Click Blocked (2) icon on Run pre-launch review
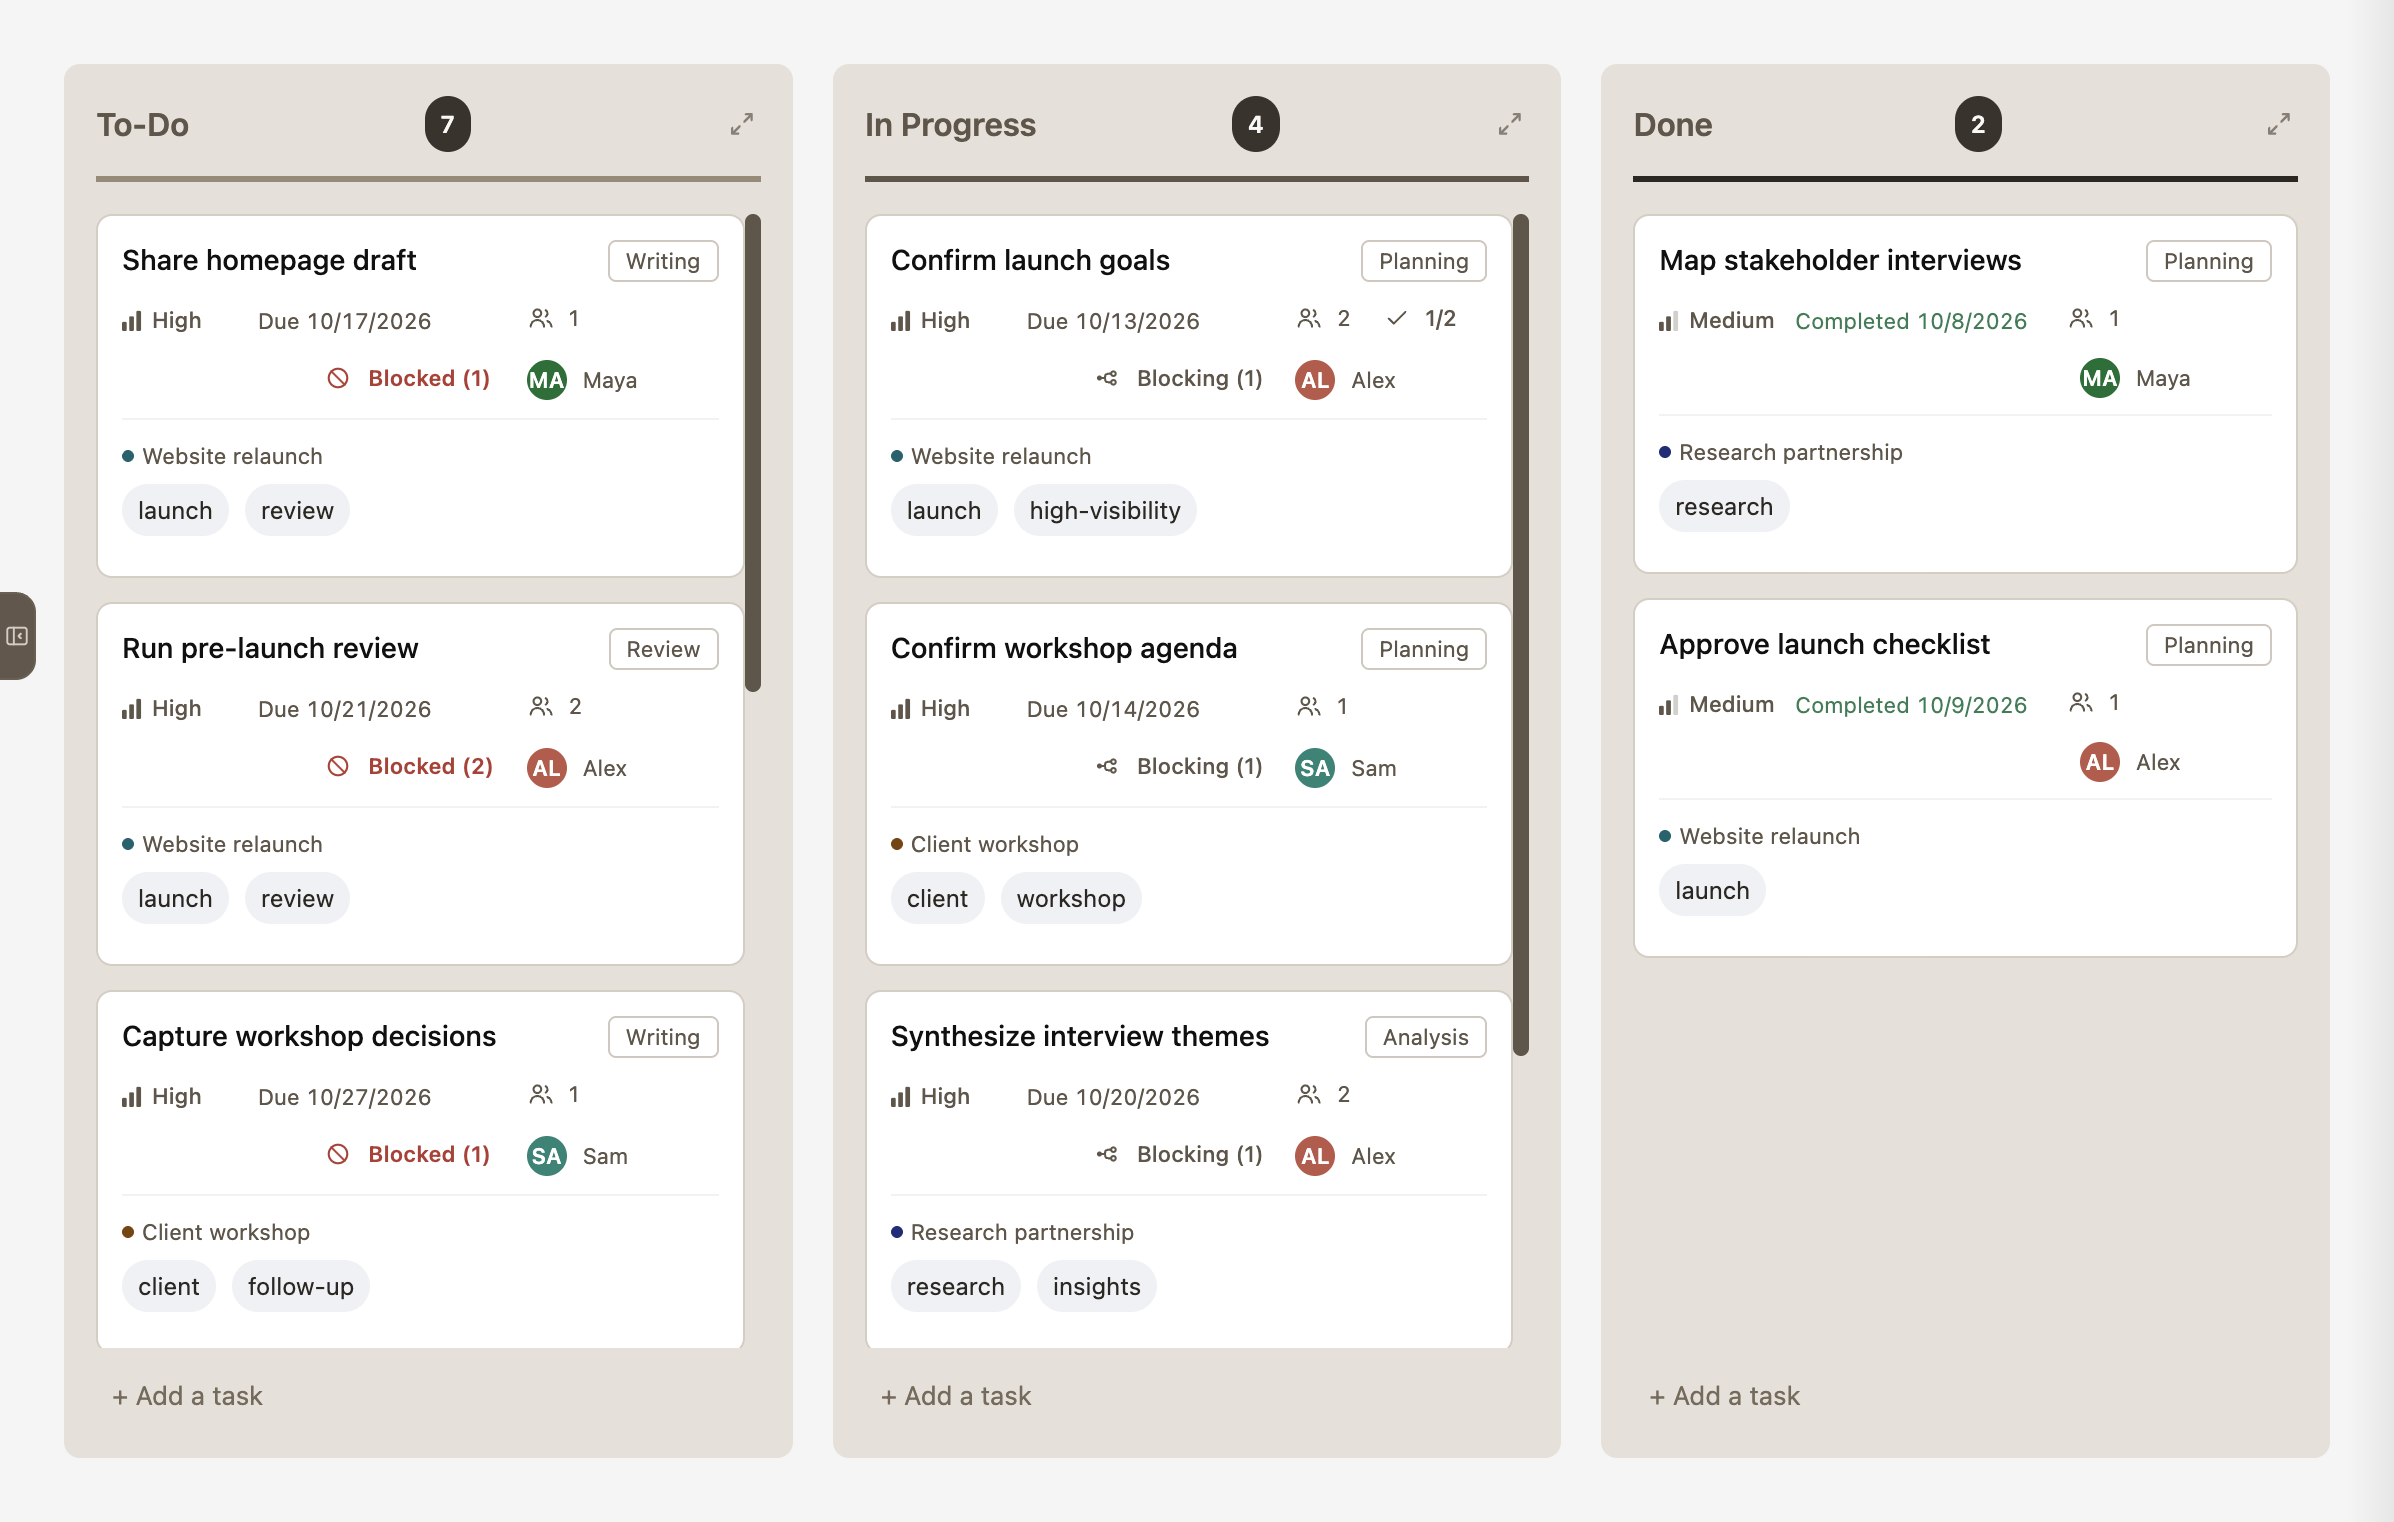 [x=338, y=766]
